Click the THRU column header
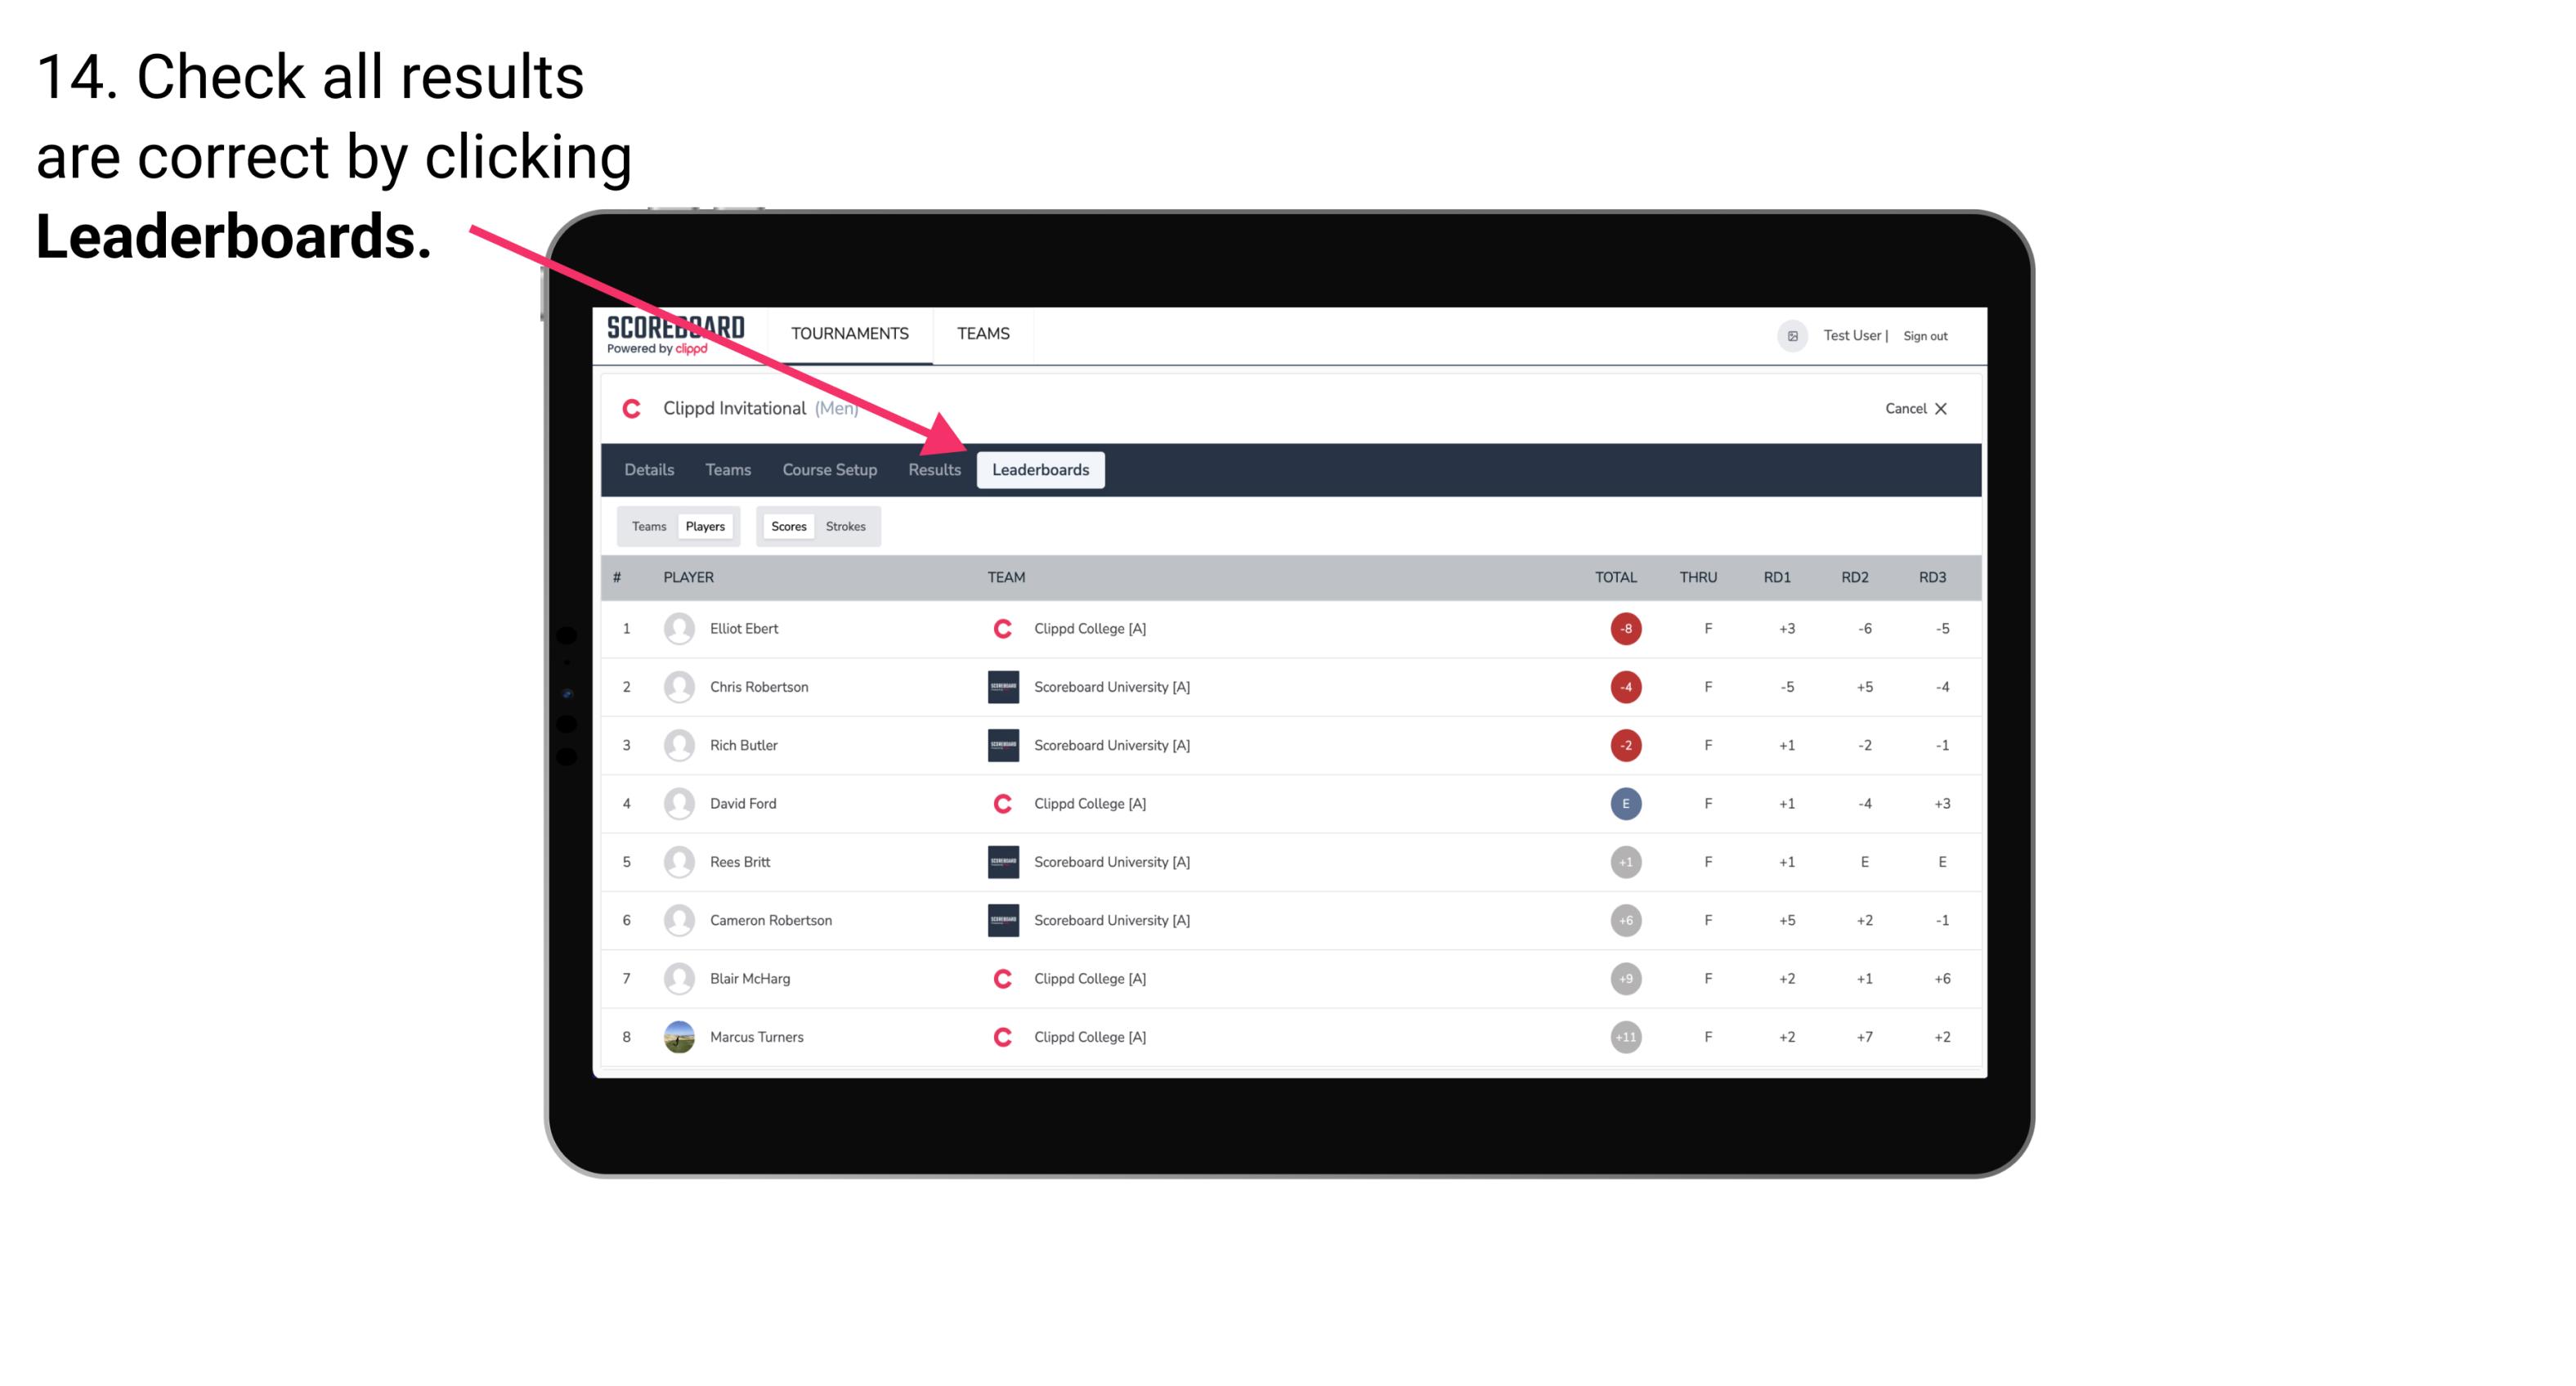The width and height of the screenshot is (2576, 1386). (x=1706, y=575)
